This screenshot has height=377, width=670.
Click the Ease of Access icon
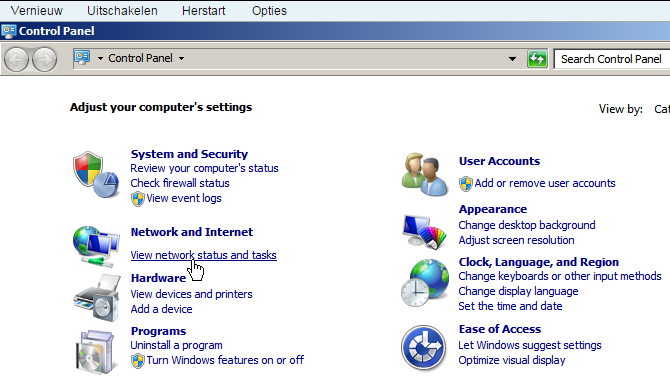point(423,348)
